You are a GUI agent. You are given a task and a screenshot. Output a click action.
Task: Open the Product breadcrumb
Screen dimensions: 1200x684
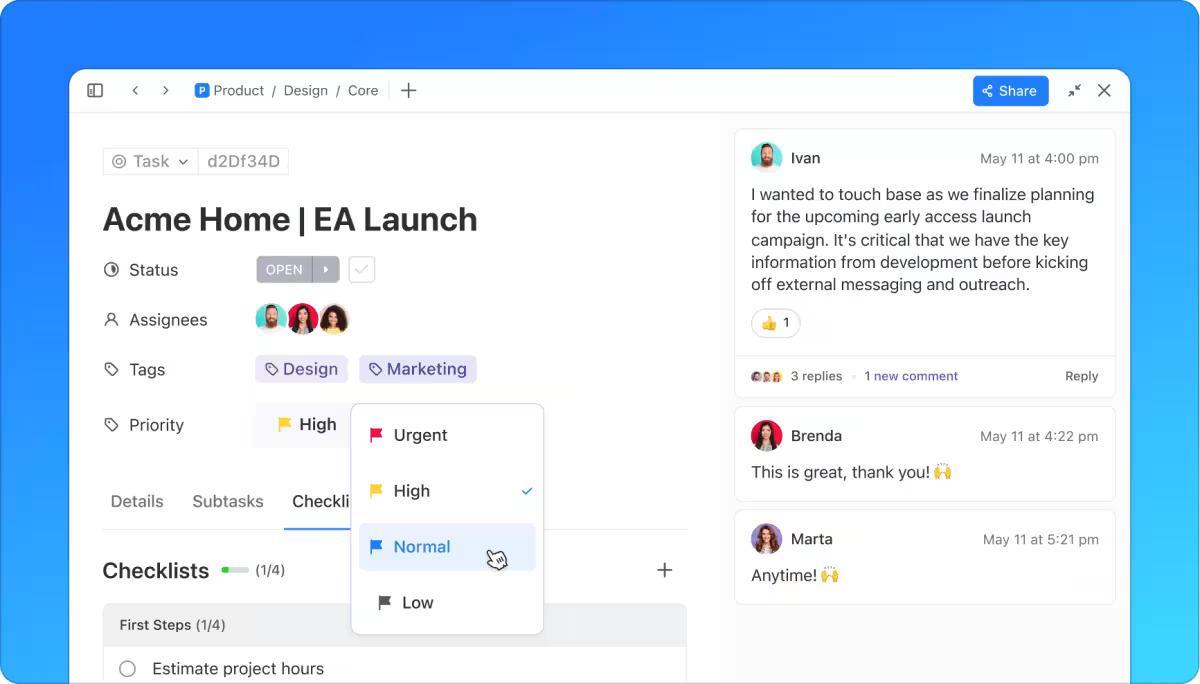click(239, 90)
